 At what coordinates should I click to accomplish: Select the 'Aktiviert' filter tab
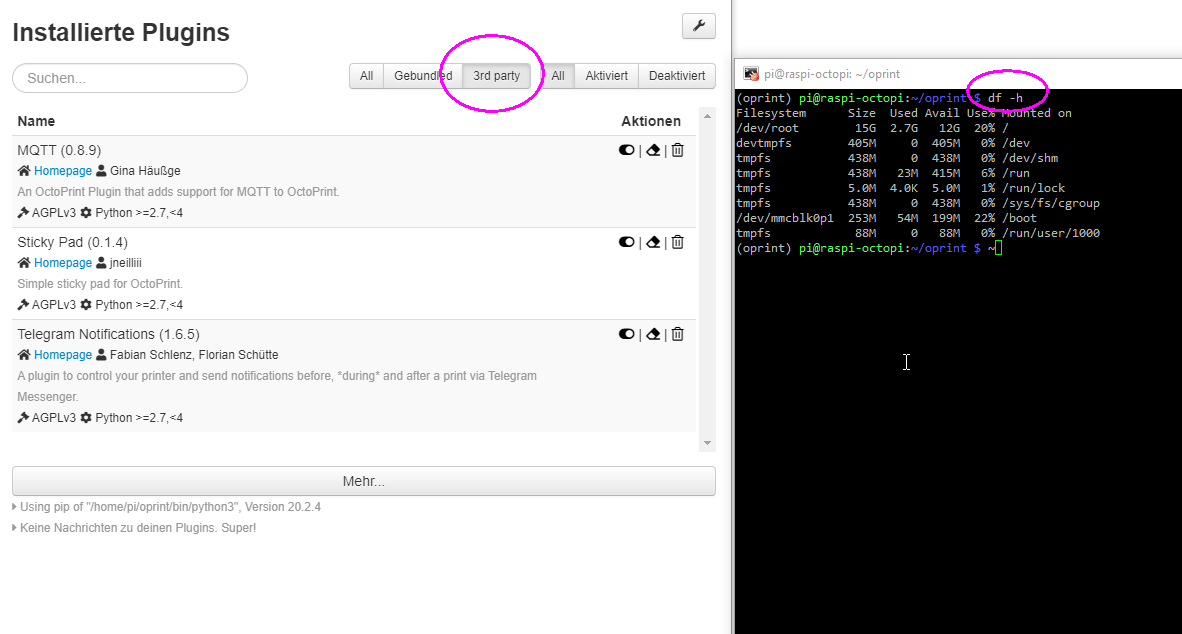pos(605,75)
